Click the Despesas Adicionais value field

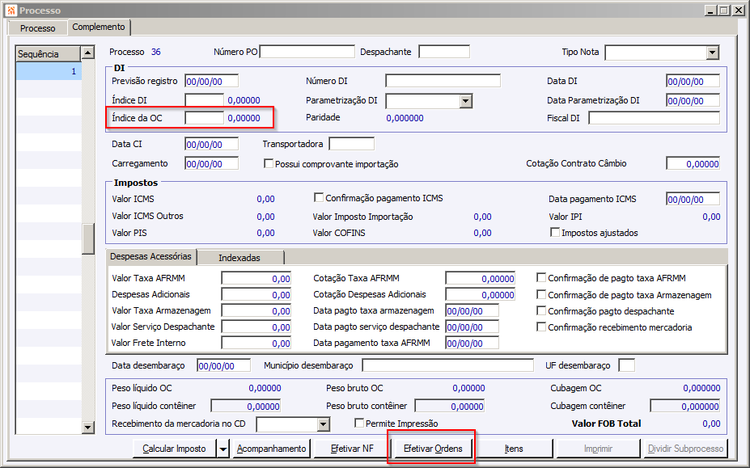[x=256, y=295]
